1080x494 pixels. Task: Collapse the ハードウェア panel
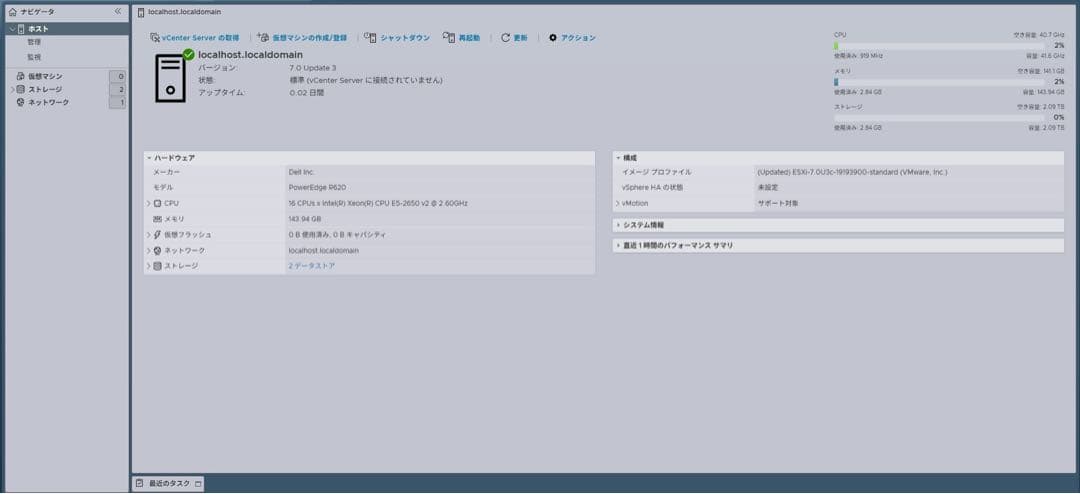click(x=148, y=158)
